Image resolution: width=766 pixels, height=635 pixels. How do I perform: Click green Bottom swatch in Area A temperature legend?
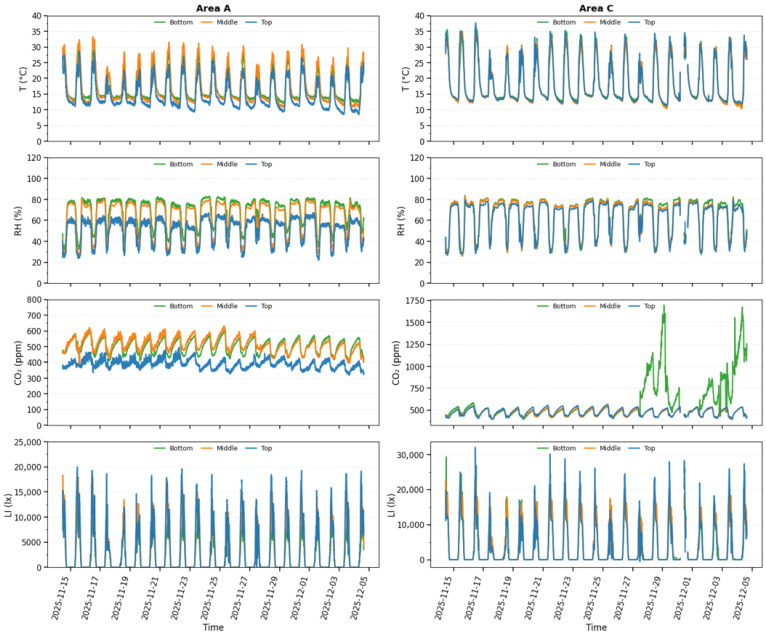[x=160, y=22]
